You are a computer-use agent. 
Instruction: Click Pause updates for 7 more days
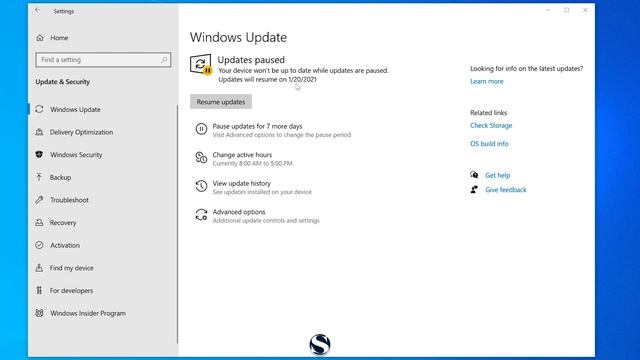257,126
